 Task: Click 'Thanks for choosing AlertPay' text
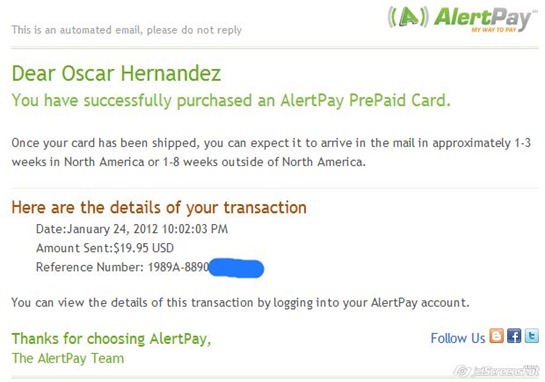pos(111,339)
